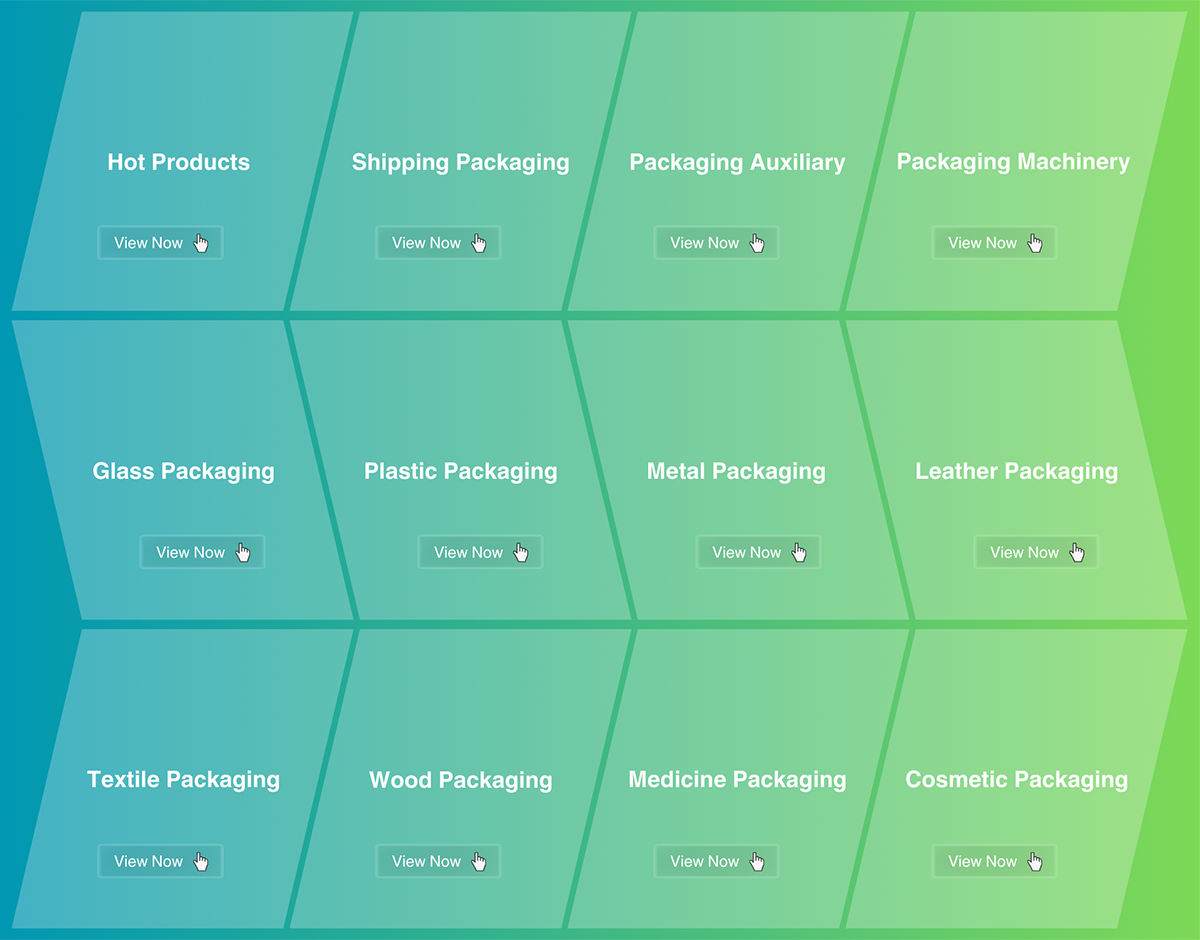The height and width of the screenshot is (940, 1200).
Task: Click the hand icon under Packaging Auxiliary
Action: (x=757, y=243)
